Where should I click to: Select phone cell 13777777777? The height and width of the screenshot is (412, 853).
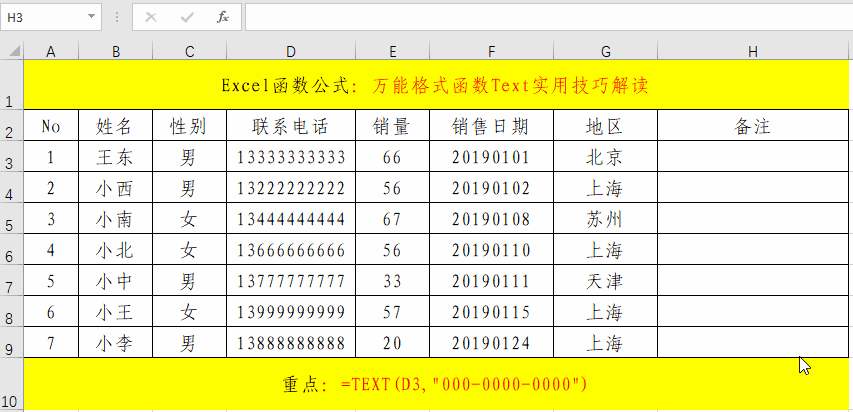(x=291, y=280)
